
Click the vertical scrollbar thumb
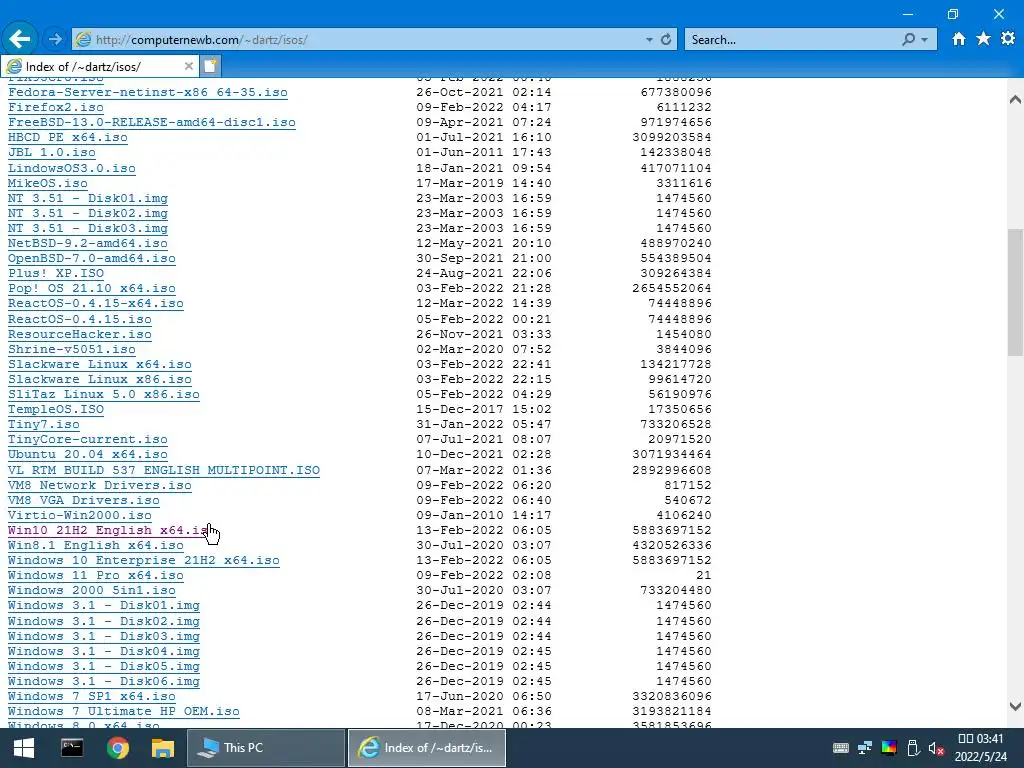click(x=1015, y=292)
